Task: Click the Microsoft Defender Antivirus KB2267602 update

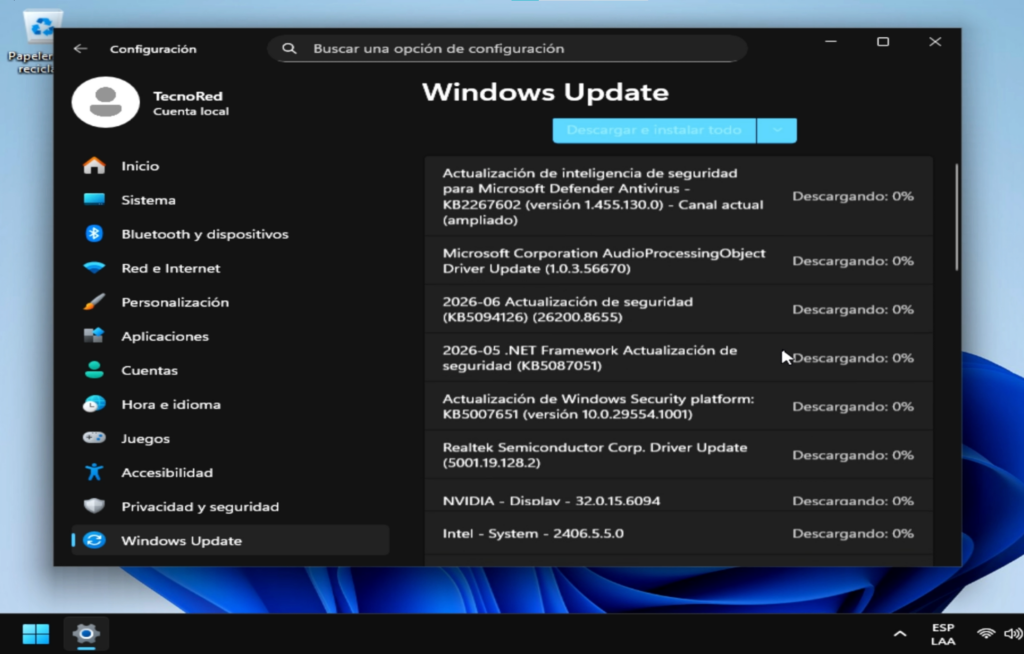Action: coord(679,196)
